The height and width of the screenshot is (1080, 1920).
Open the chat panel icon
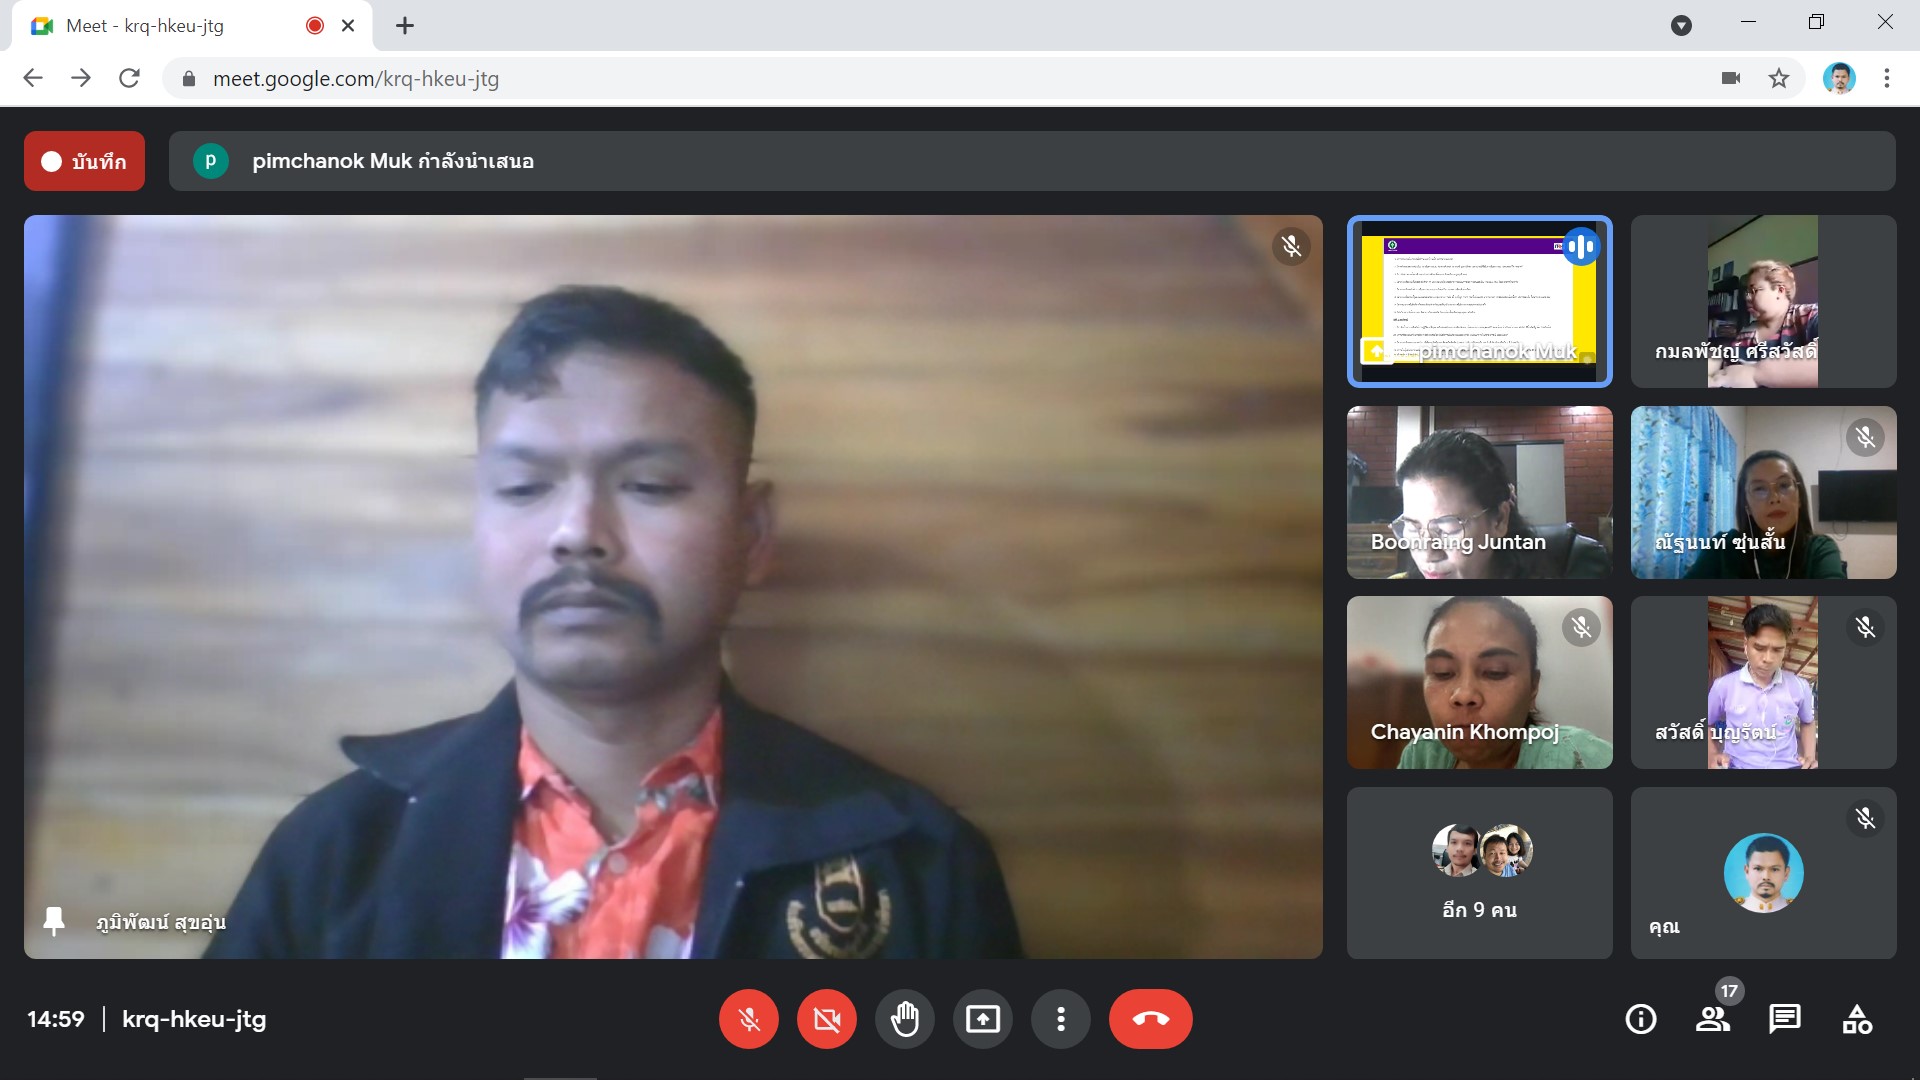[x=1784, y=1019]
